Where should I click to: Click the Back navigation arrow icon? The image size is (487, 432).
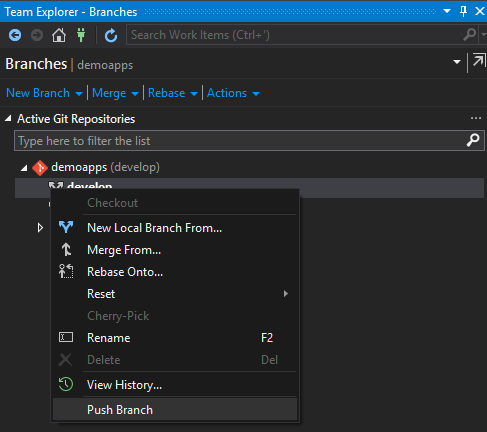click(x=15, y=35)
